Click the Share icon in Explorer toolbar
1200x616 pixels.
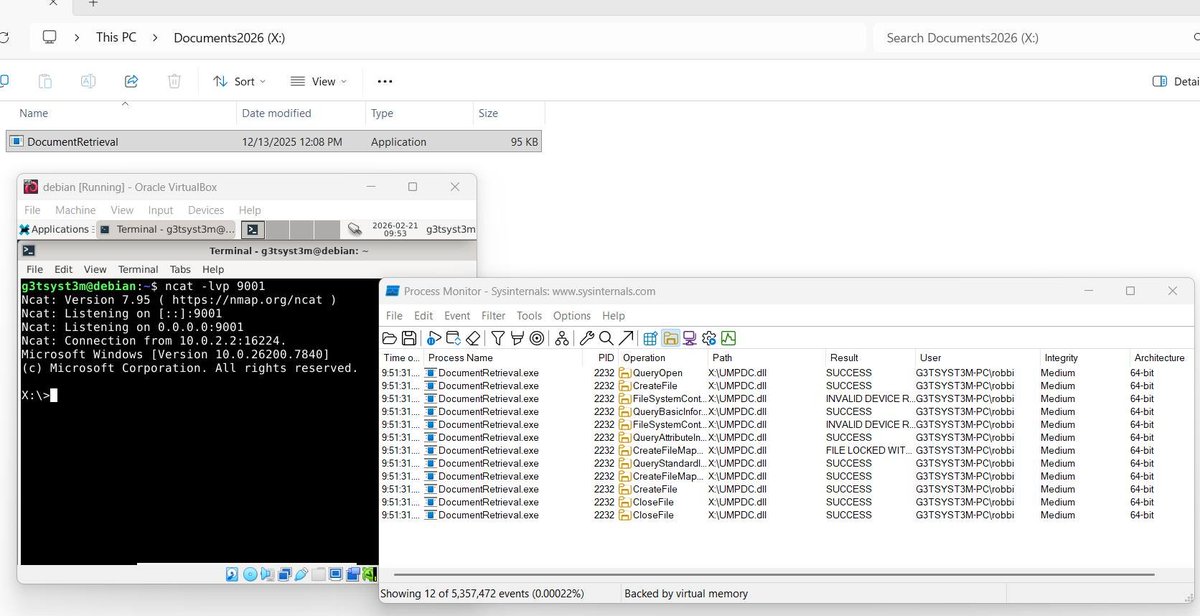pyautogui.click(x=131, y=81)
